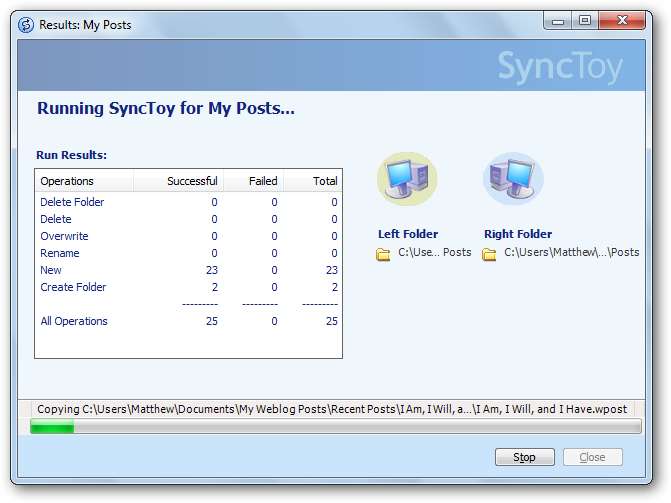Click the SyncToy icon in title bar
This screenshot has height=503, width=671.
coord(24,24)
